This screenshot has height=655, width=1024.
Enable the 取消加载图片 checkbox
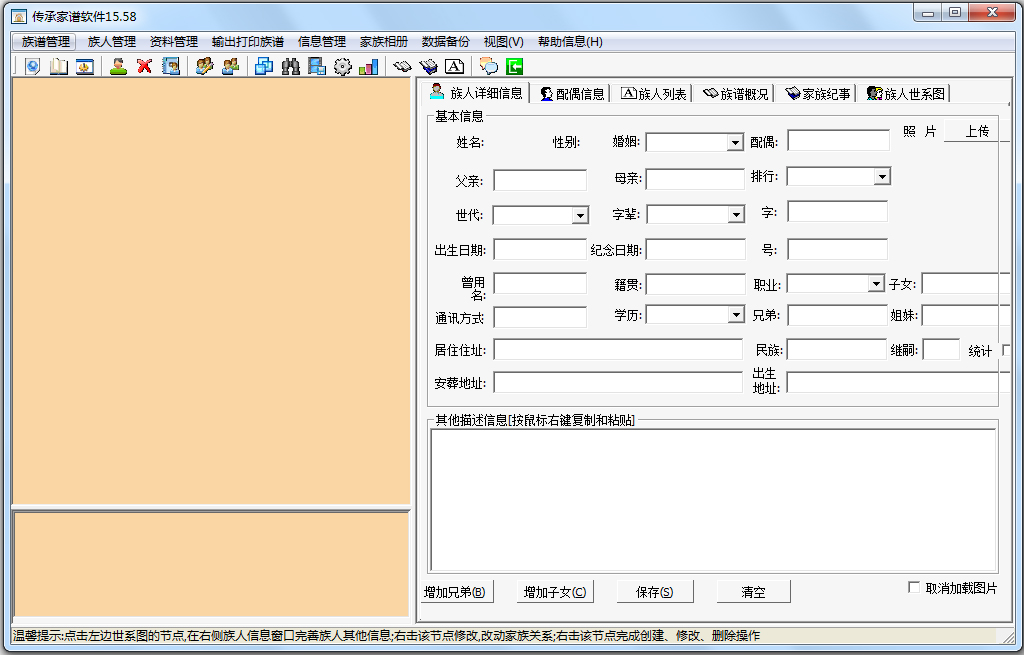[x=914, y=588]
